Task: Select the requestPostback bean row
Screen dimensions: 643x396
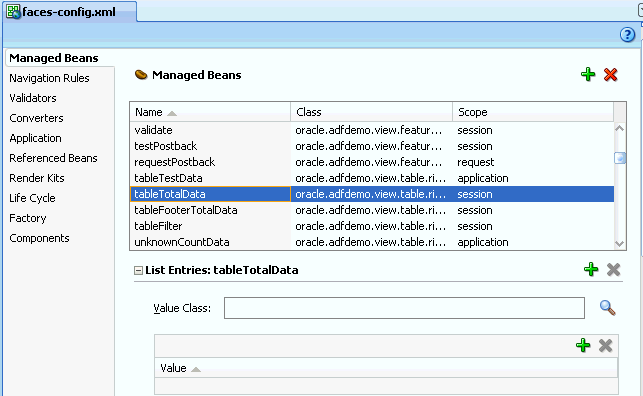Action: pyautogui.click(x=372, y=162)
